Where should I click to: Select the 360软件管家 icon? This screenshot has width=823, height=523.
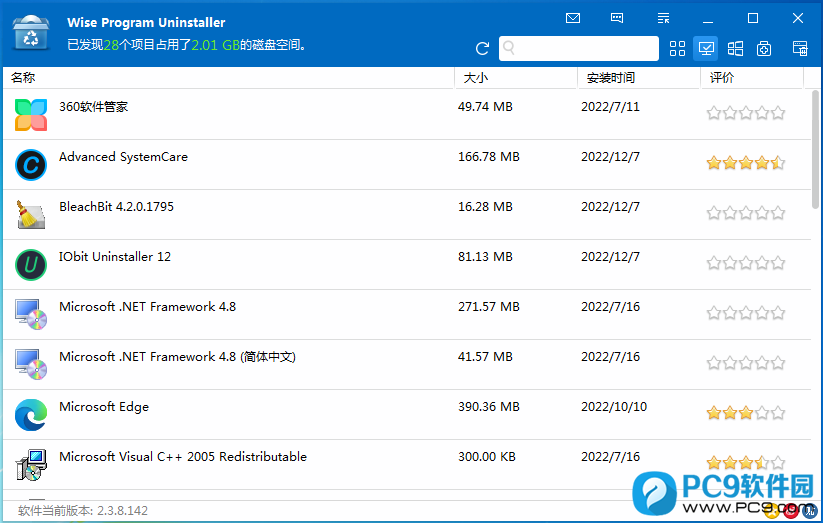[31, 114]
